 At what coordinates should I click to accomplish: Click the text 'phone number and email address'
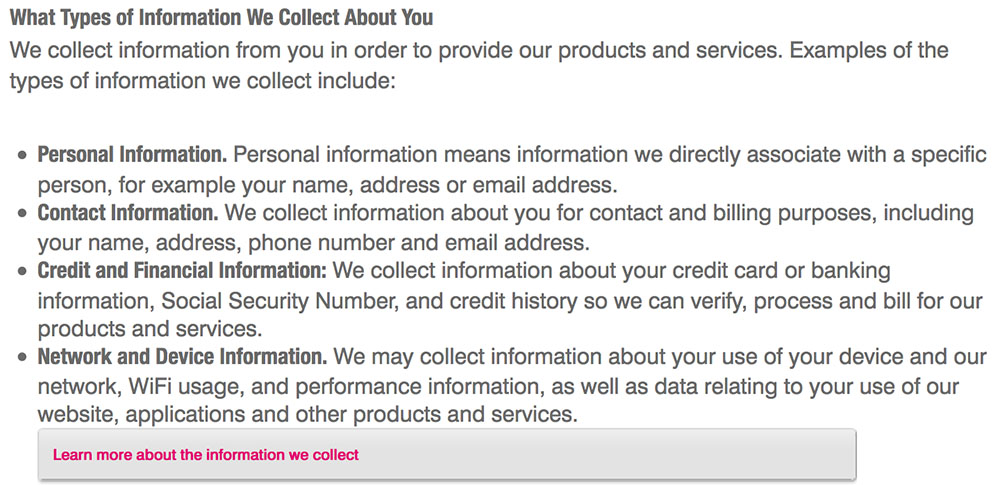point(416,242)
